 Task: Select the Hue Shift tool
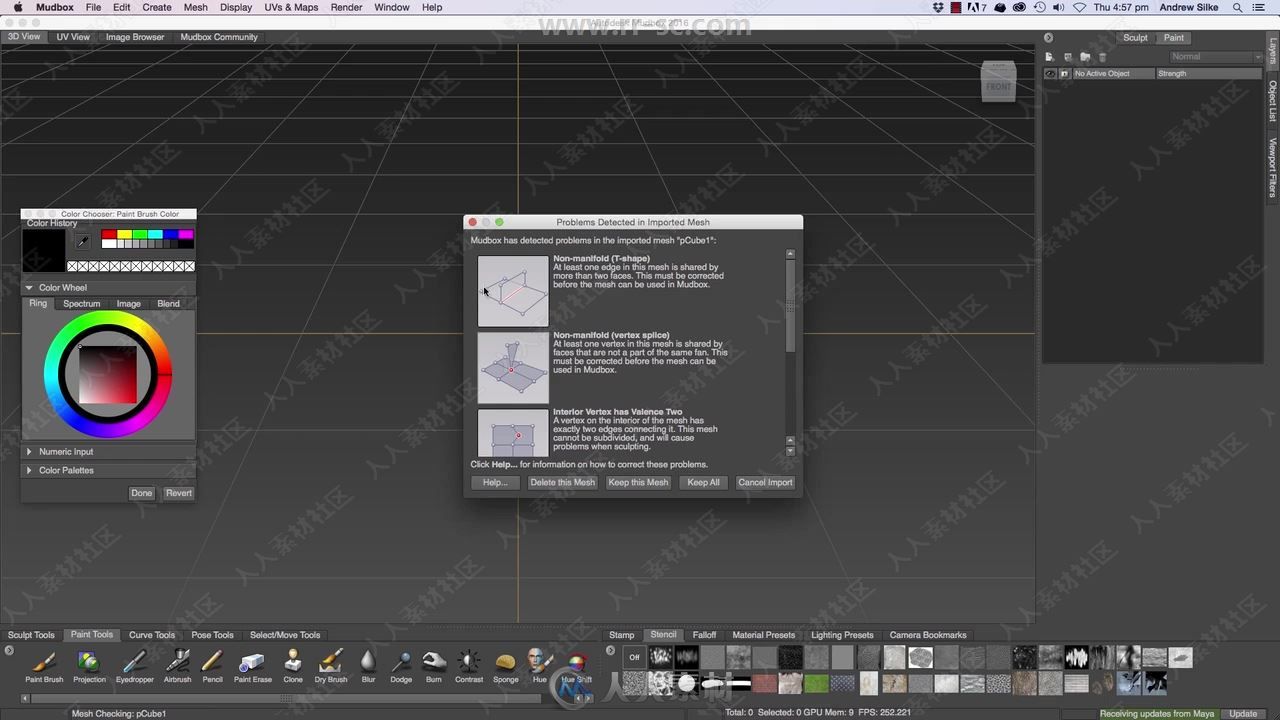(x=577, y=666)
